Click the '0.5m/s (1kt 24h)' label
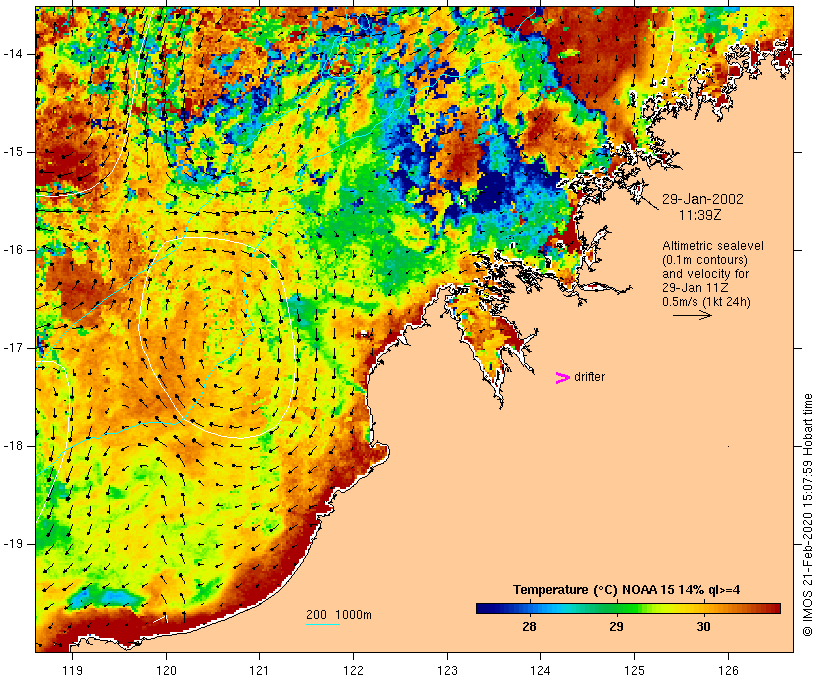The image size is (820, 680). (x=706, y=302)
